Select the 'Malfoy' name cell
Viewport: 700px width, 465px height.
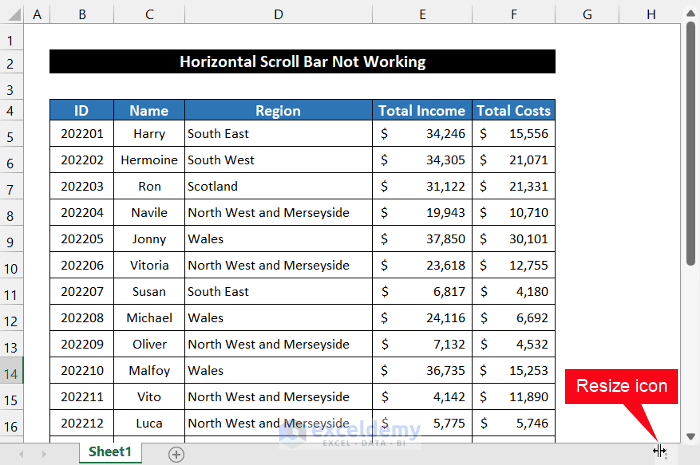[149, 370]
